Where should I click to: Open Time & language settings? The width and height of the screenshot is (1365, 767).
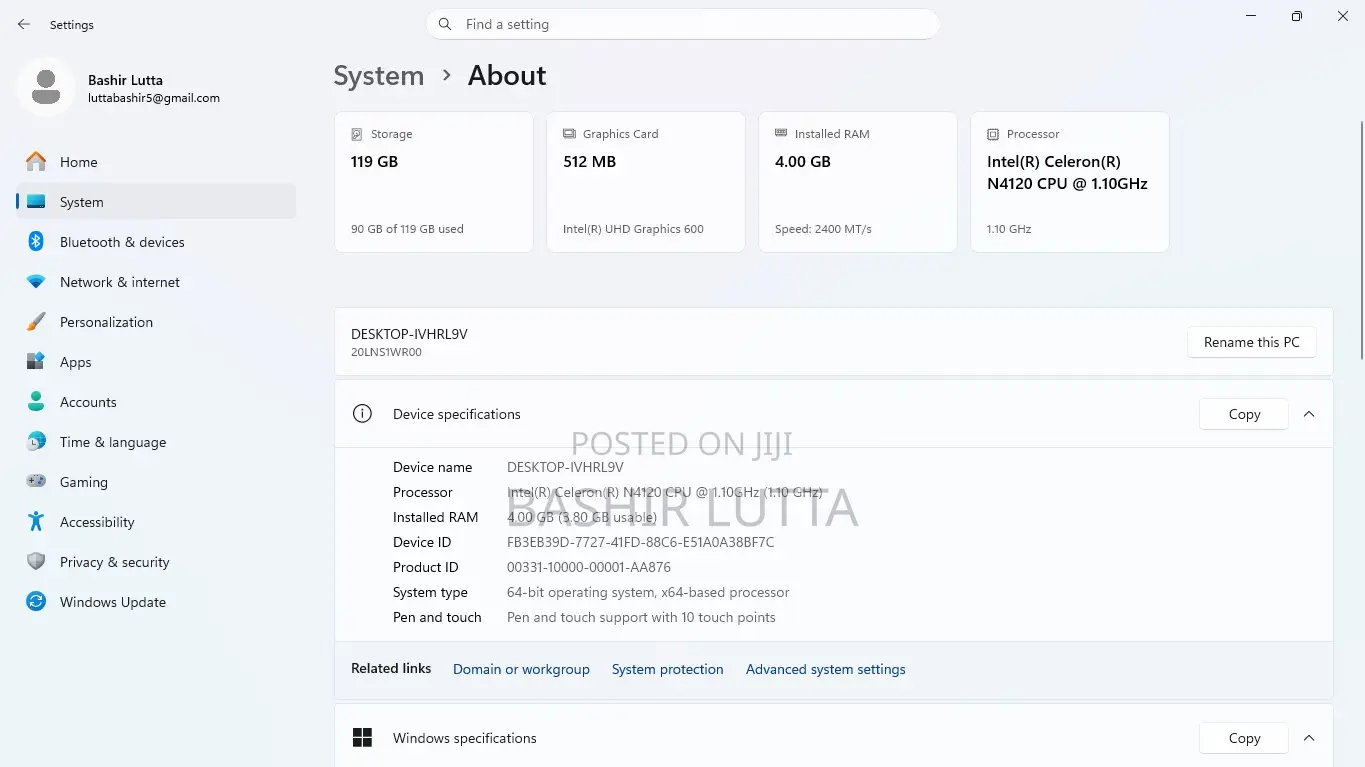(x=156, y=442)
